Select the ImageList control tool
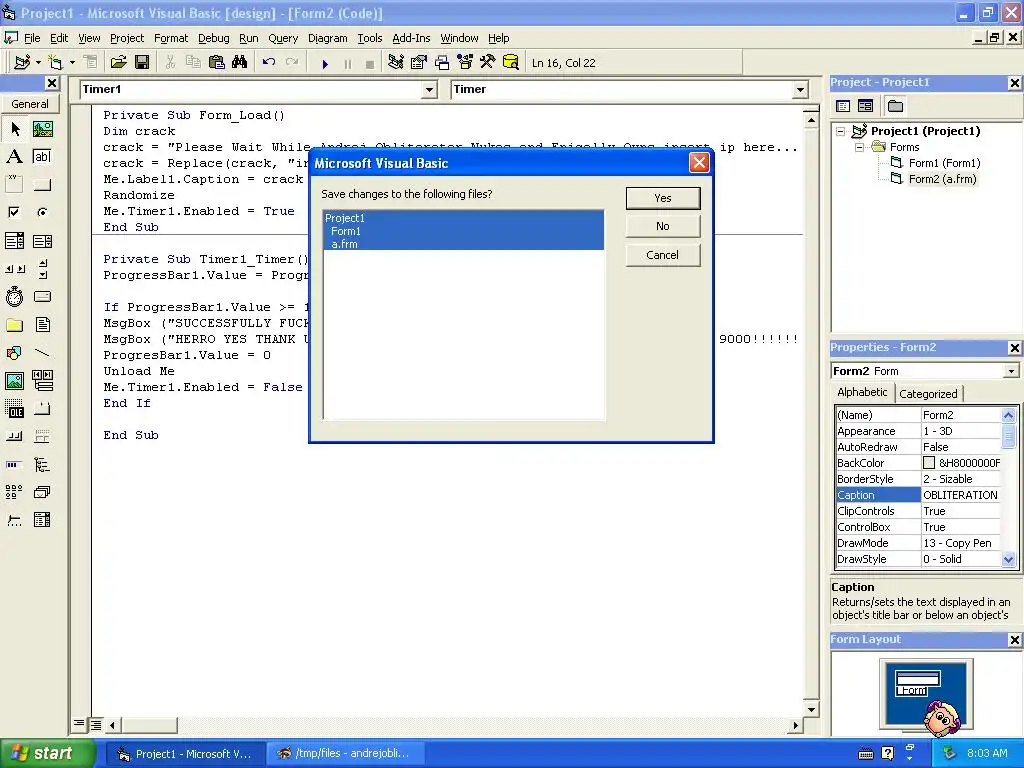1024x768 pixels. click(x=42, y=492)
